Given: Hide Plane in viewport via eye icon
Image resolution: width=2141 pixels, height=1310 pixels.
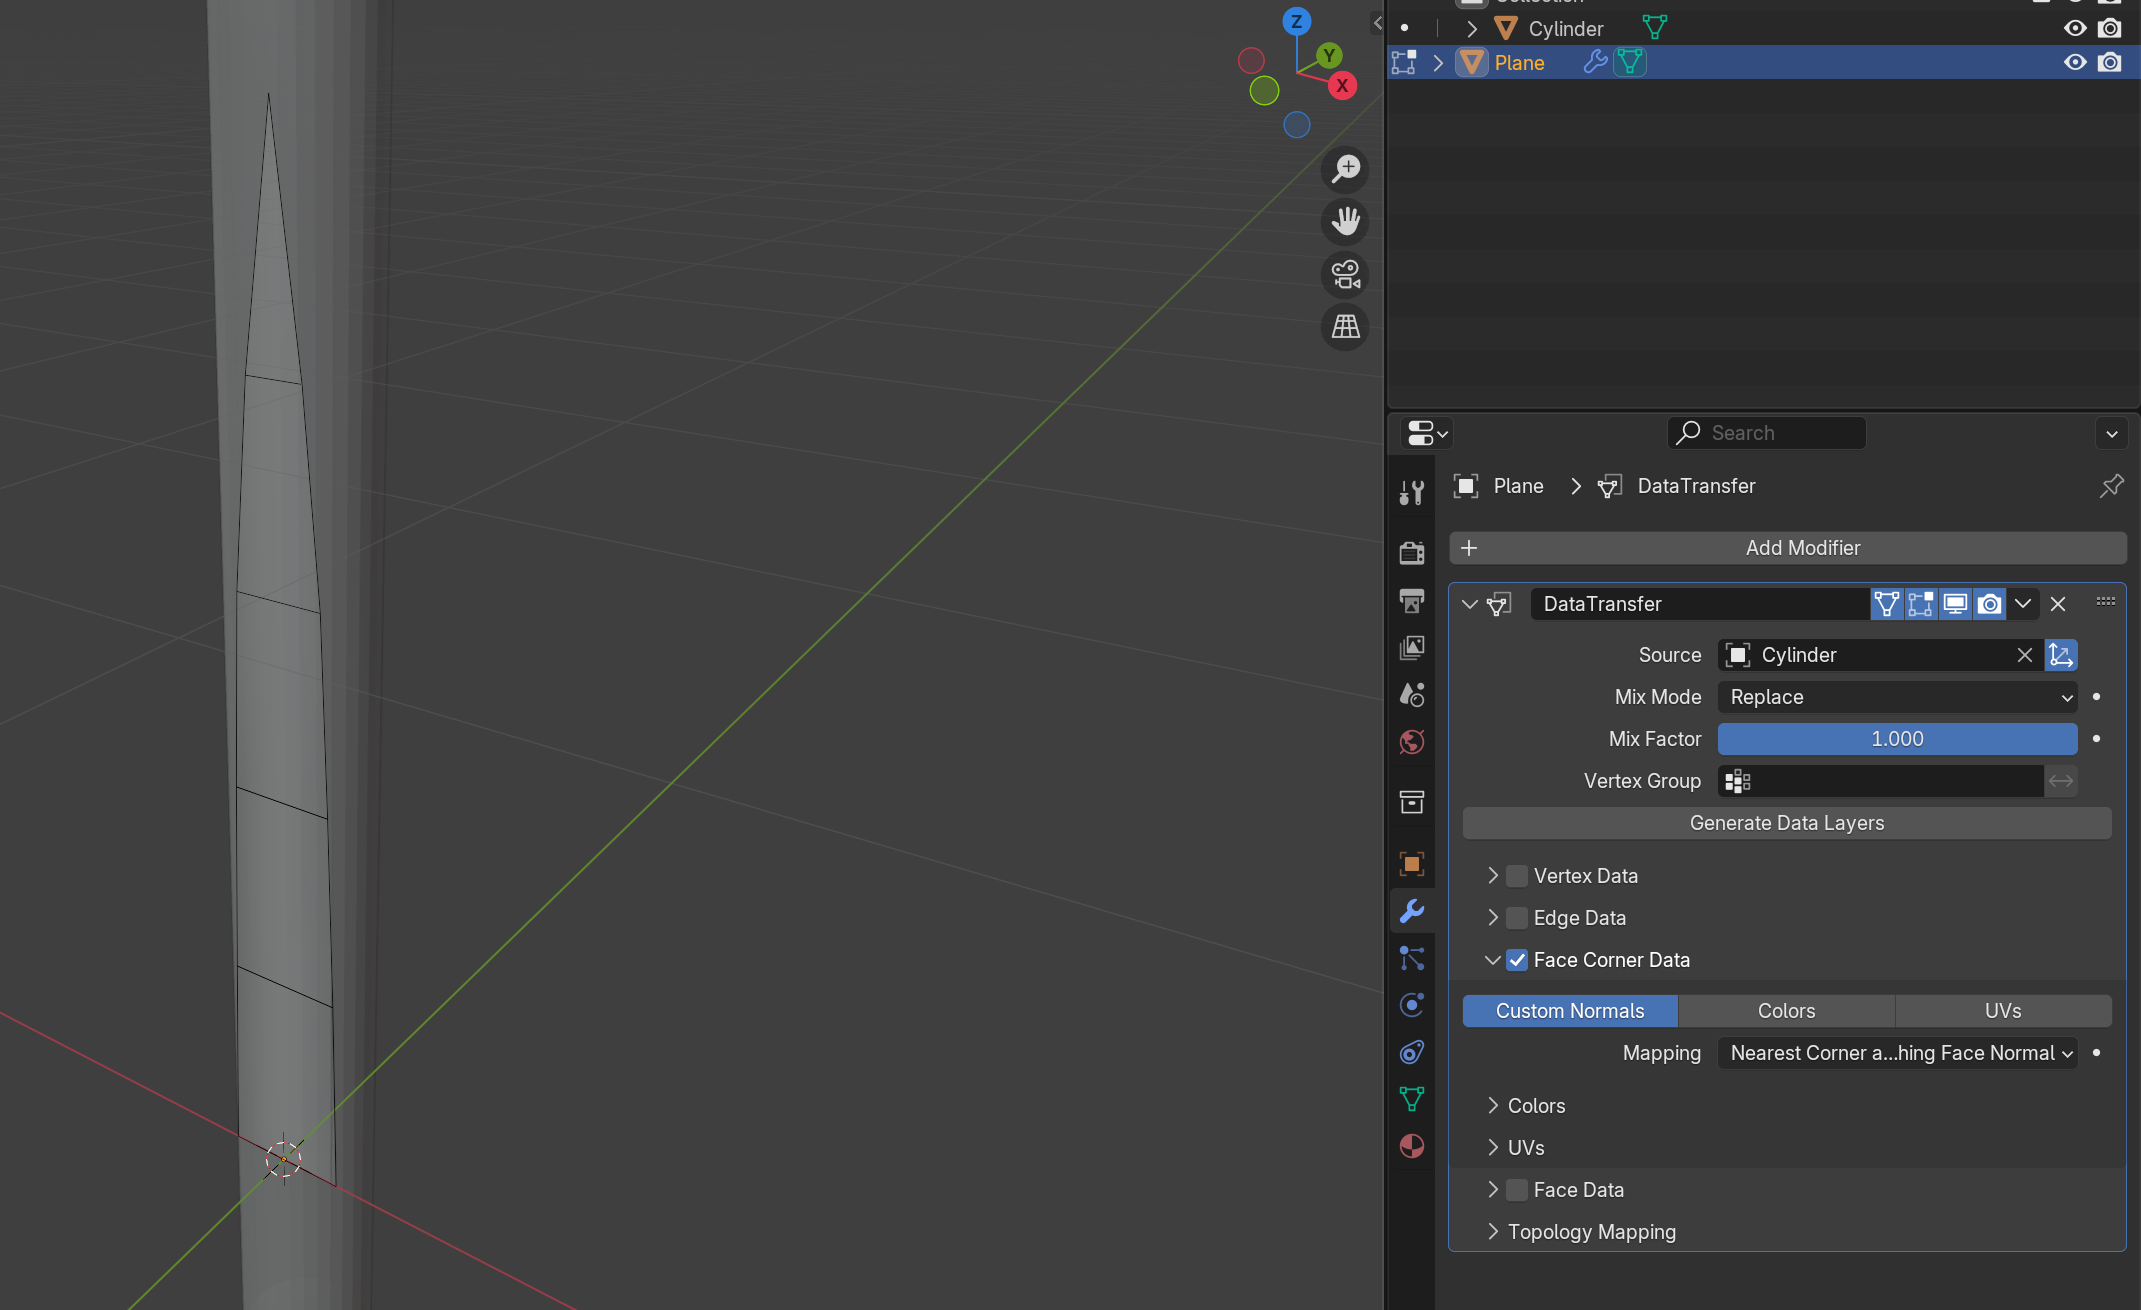Looking at the screenshot, I should point(2075,62).
